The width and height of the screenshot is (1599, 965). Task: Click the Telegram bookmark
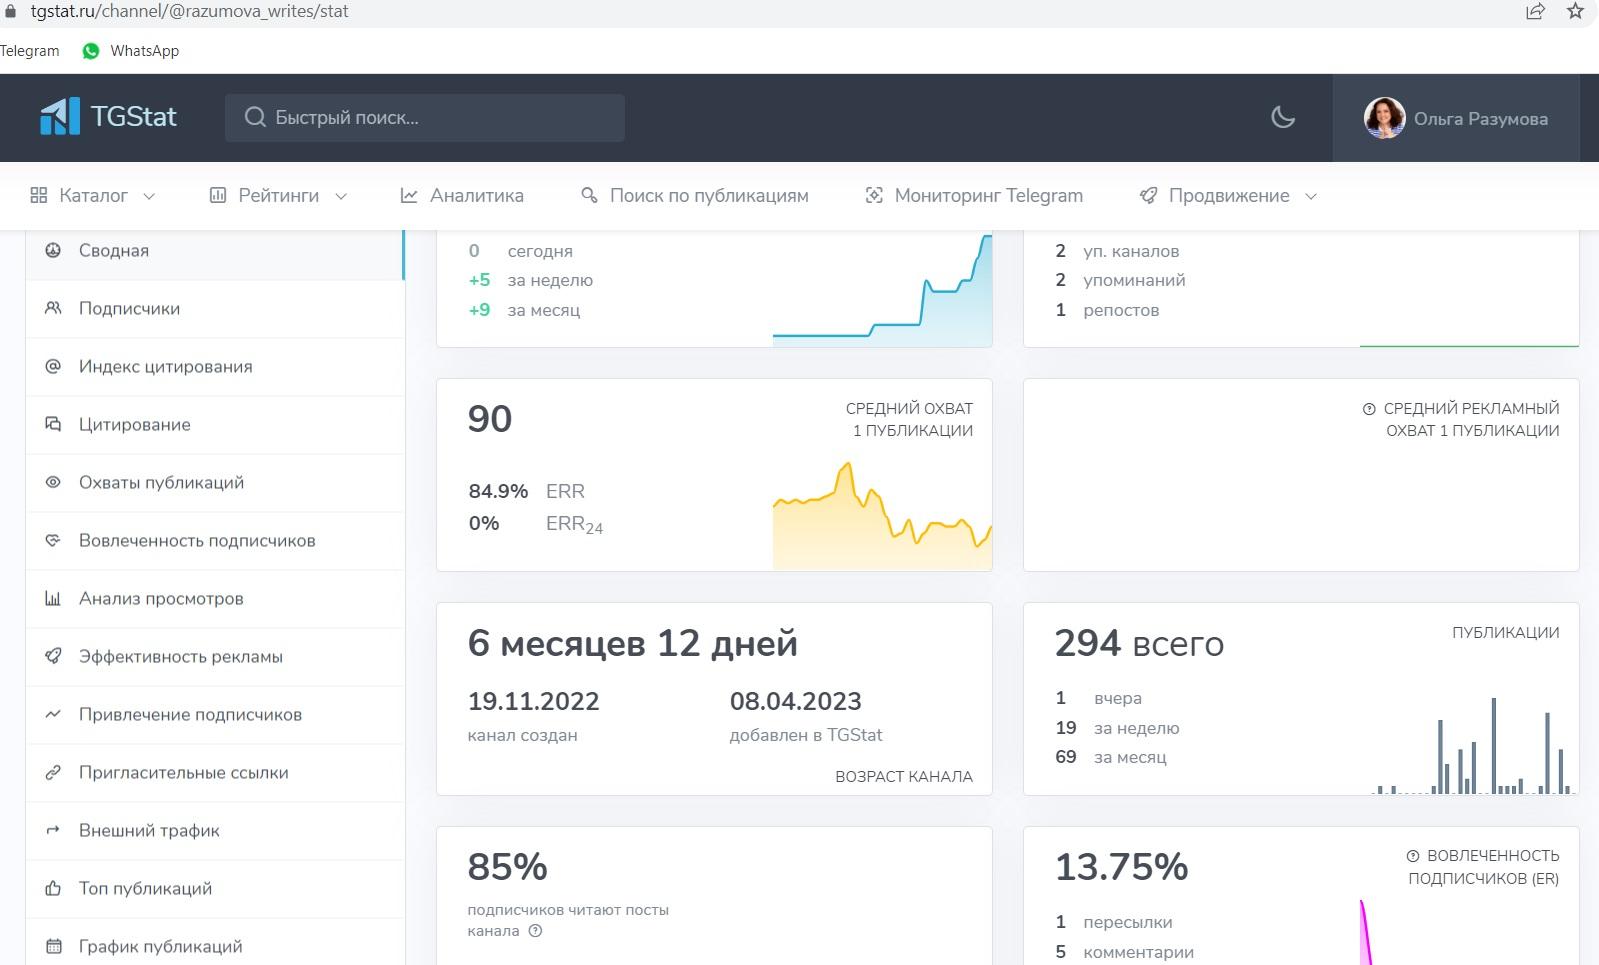pyautogui.click(x=30, y=51)
